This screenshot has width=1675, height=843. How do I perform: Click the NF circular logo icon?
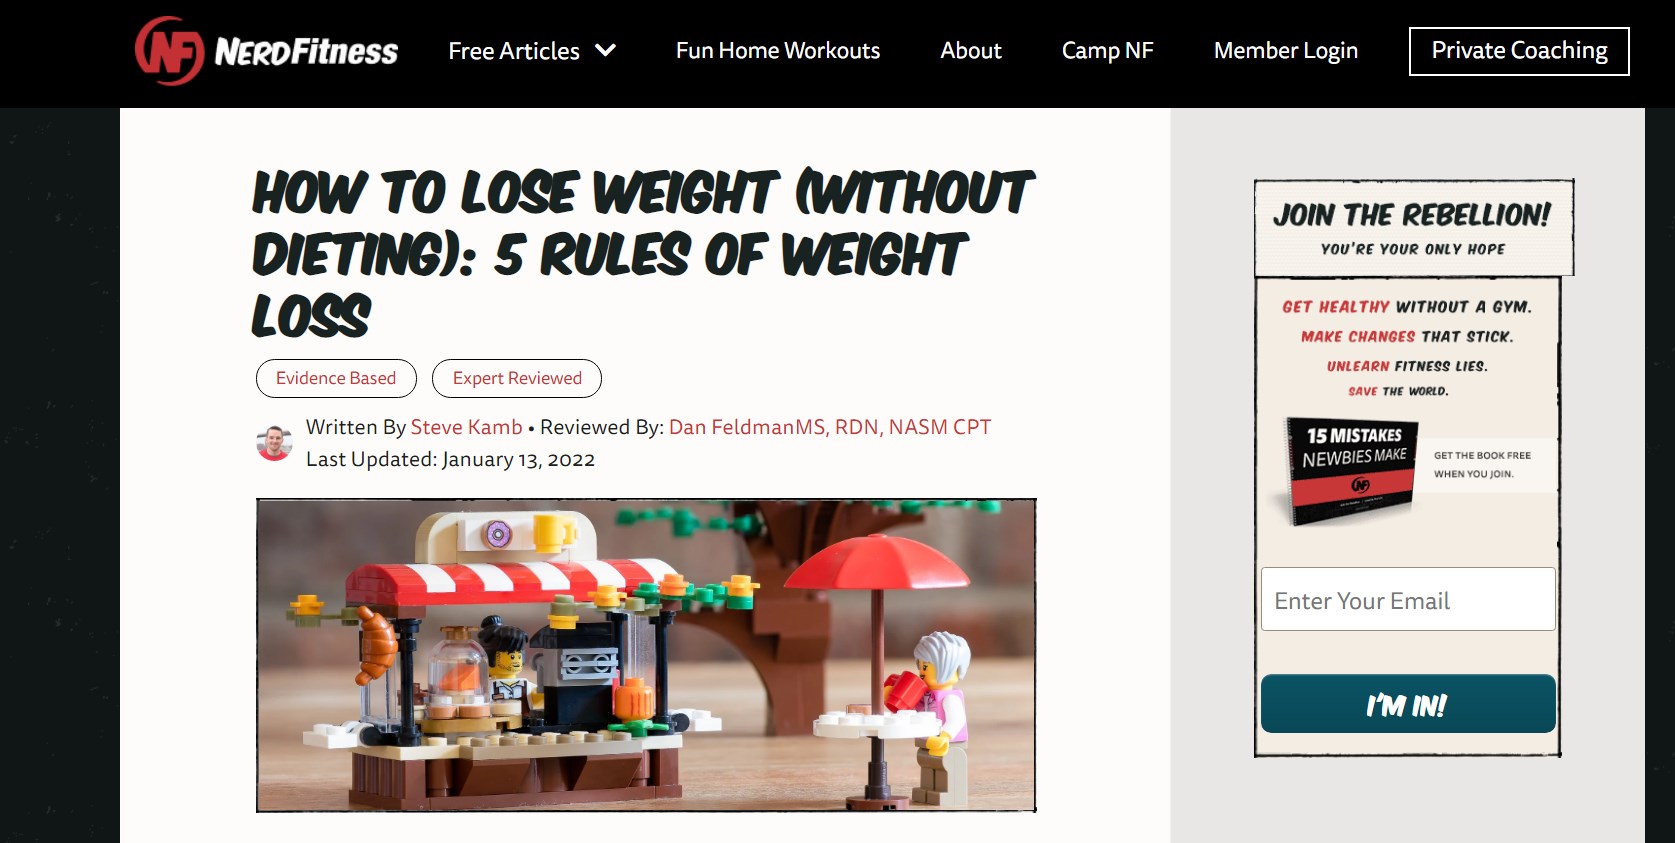pyautogui.click(x=169, y=51)
